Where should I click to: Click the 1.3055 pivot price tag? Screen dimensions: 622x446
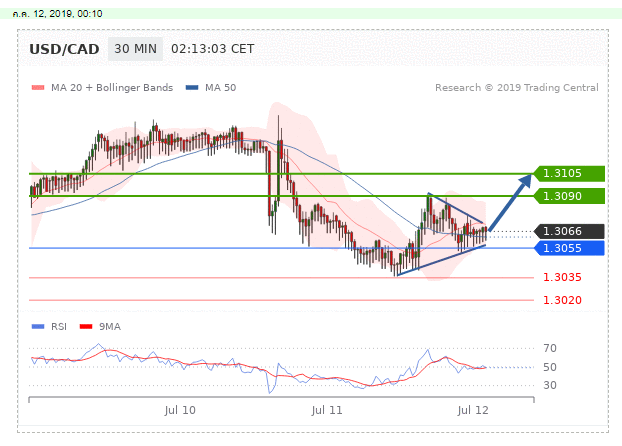569,248
